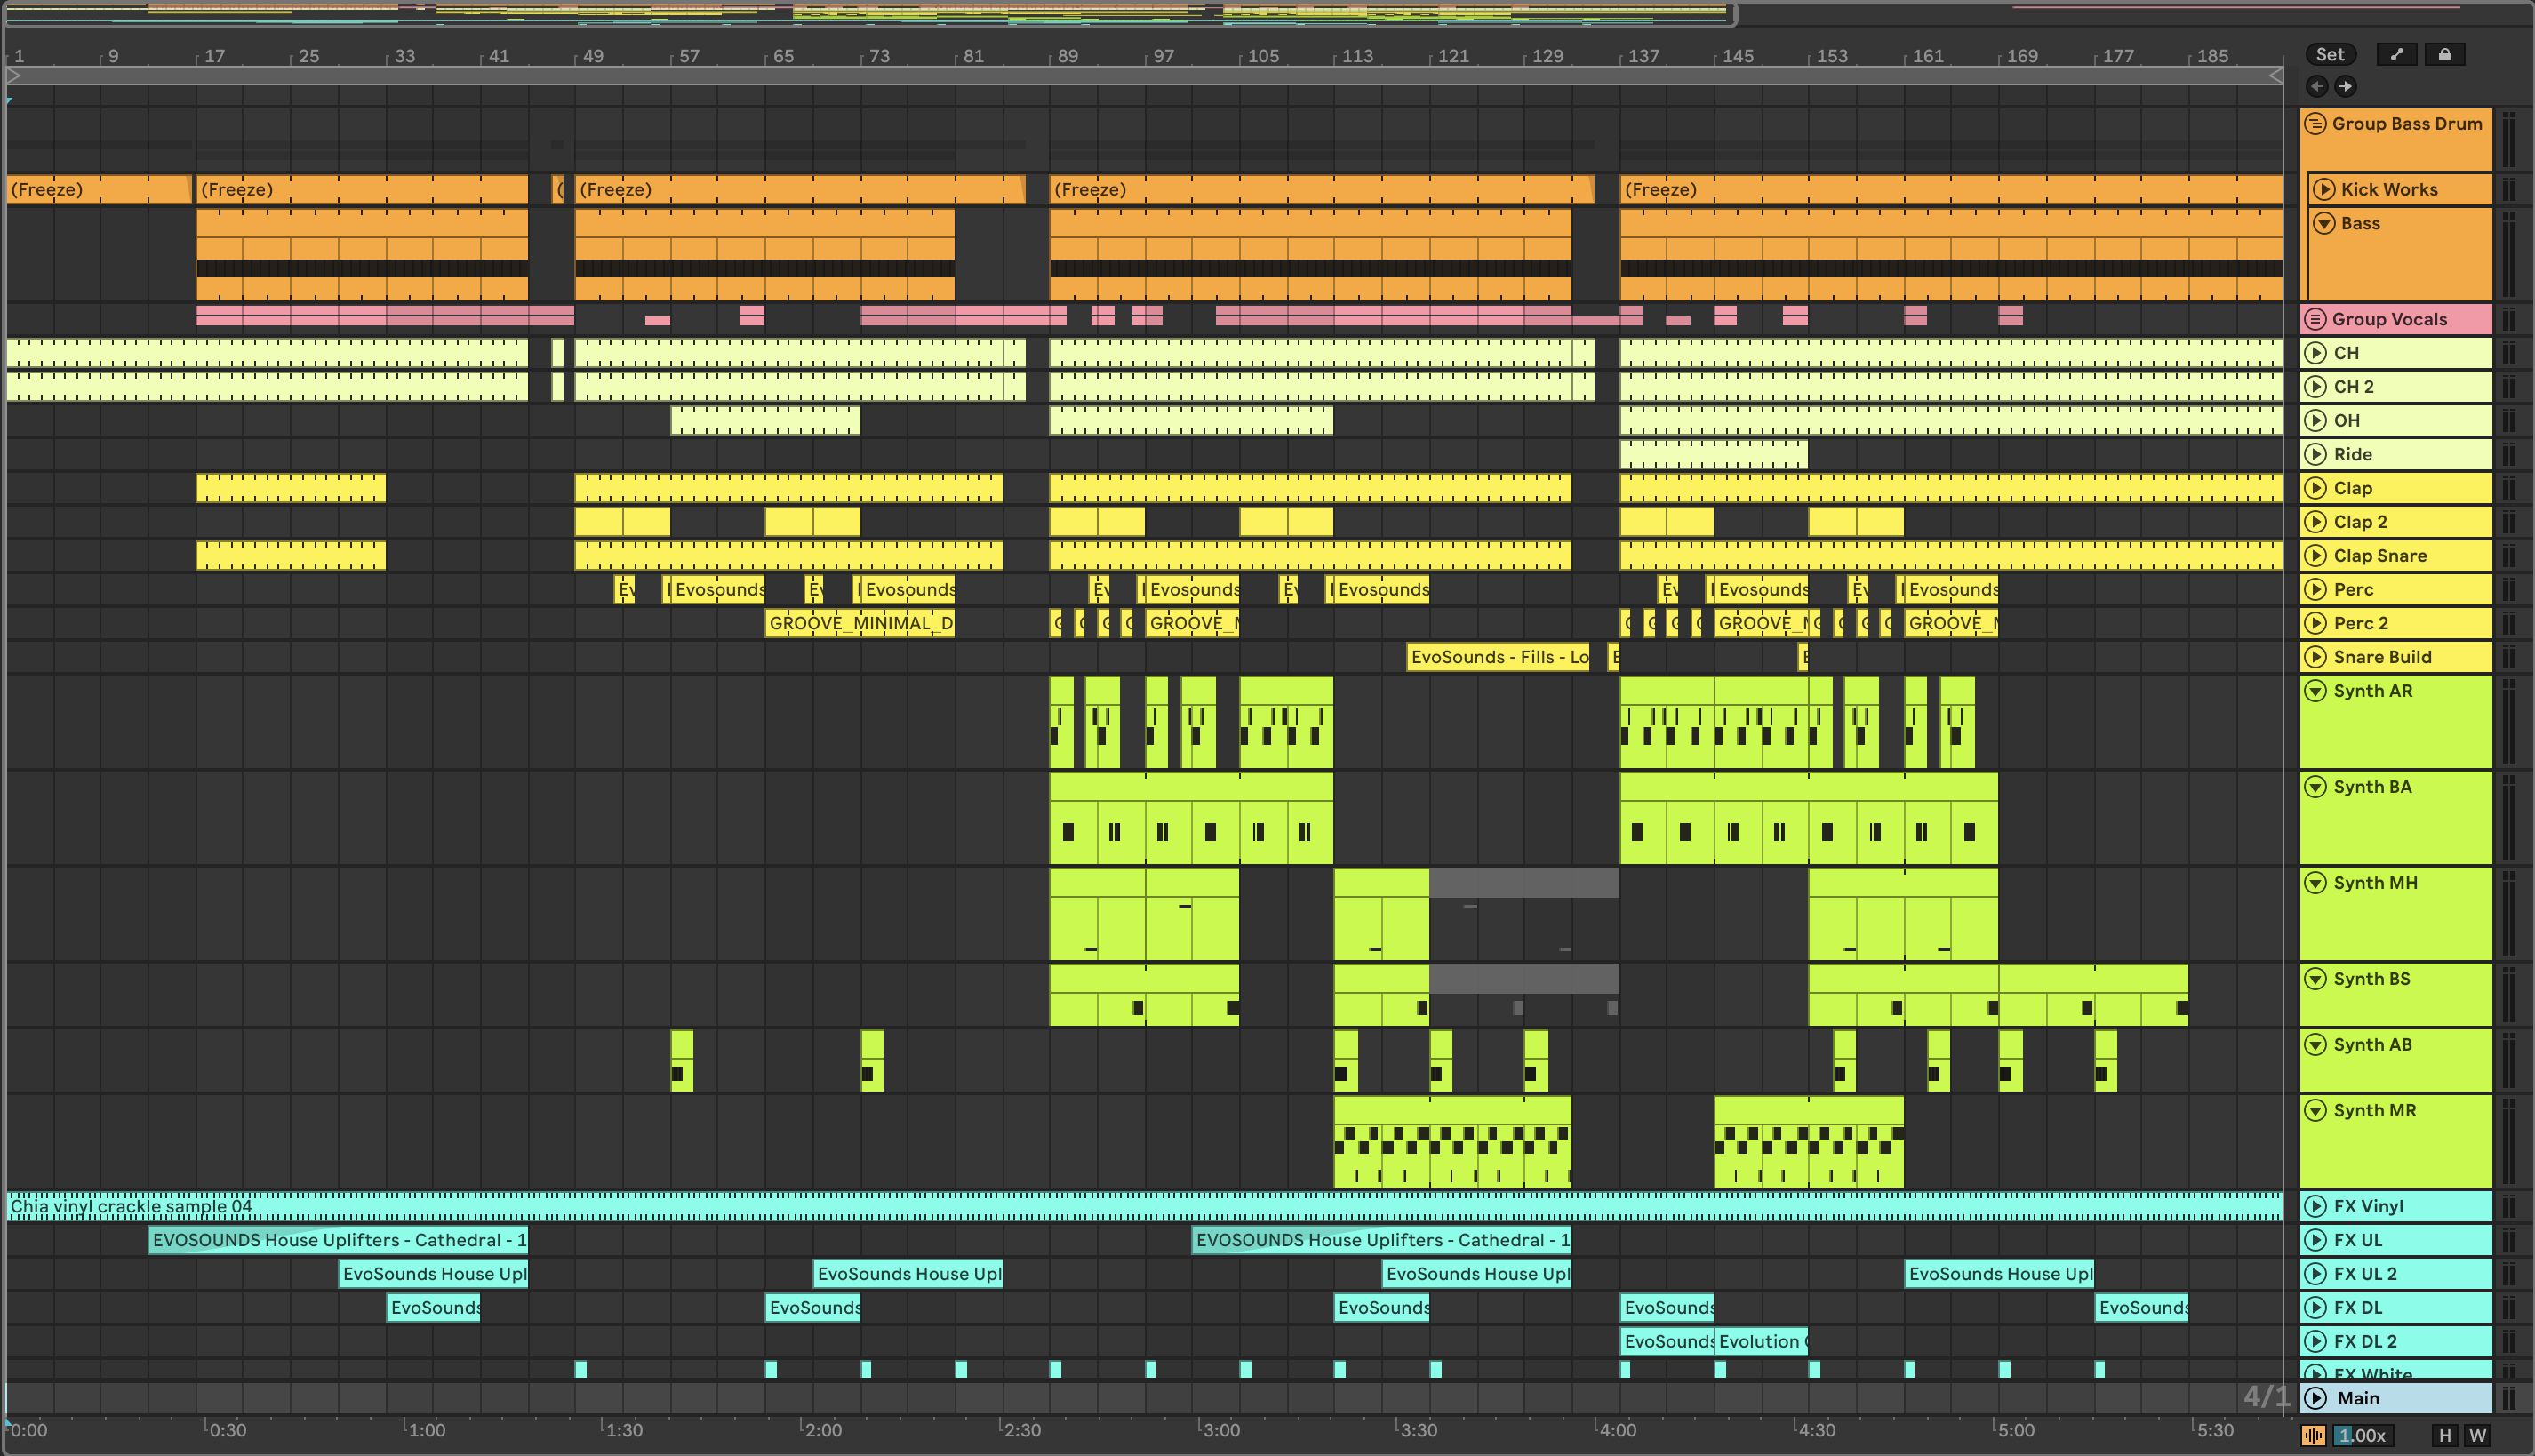Toggle the W optimize width button
This screenshot has width=2535, height=1456.
(x=2477, y=1436)
